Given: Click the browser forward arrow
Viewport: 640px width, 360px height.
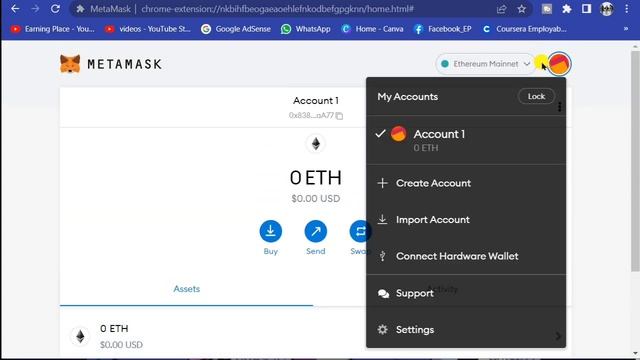Looking at the screenshot, I should tap(35, 9).
